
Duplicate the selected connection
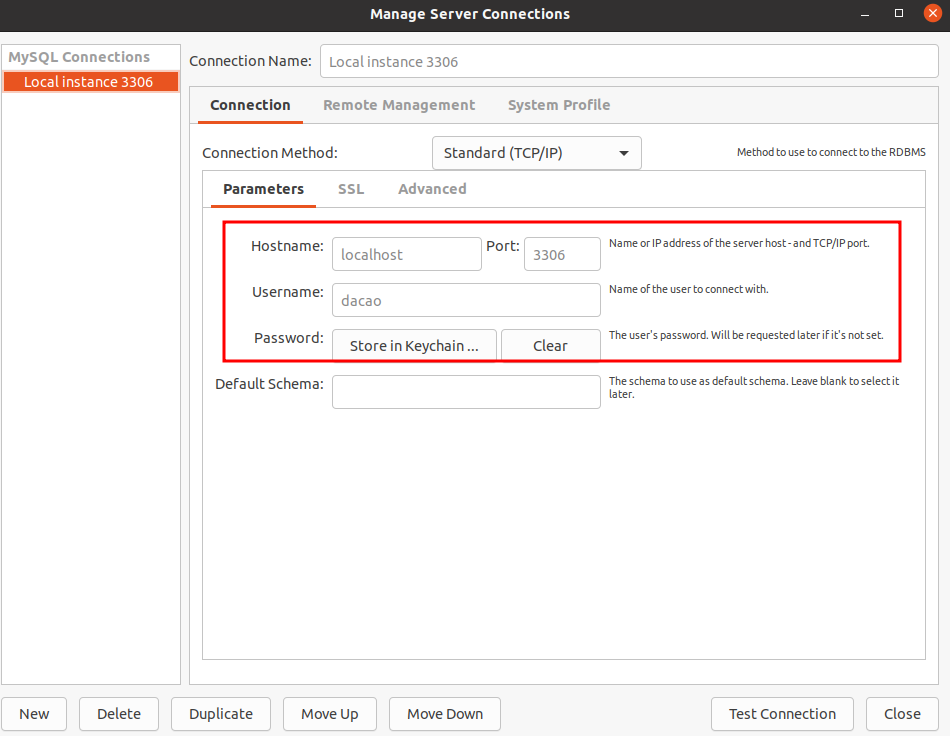pos(221,714)
